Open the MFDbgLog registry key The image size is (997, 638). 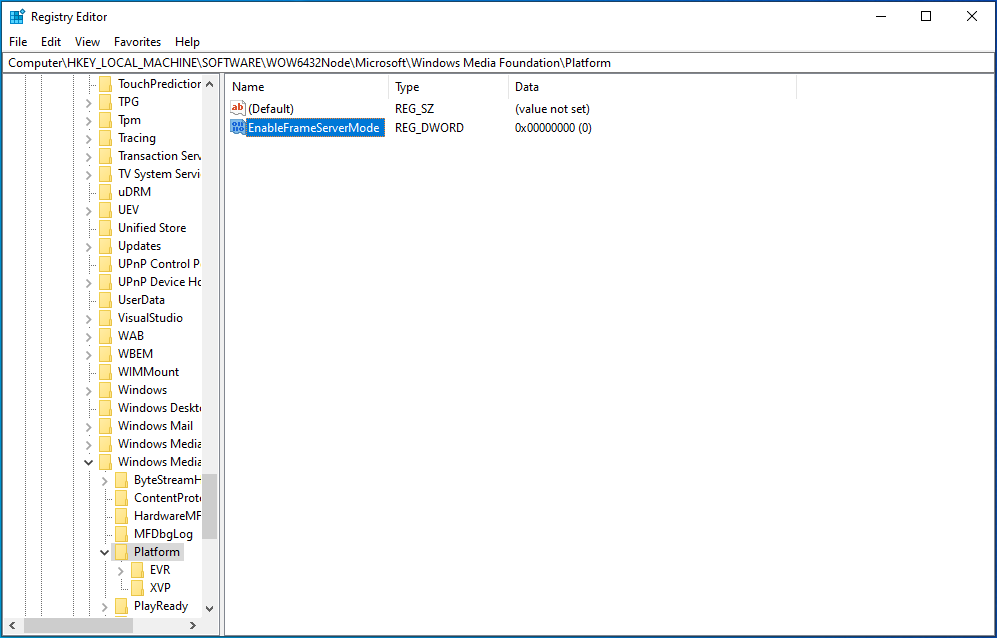click(161, 533)
